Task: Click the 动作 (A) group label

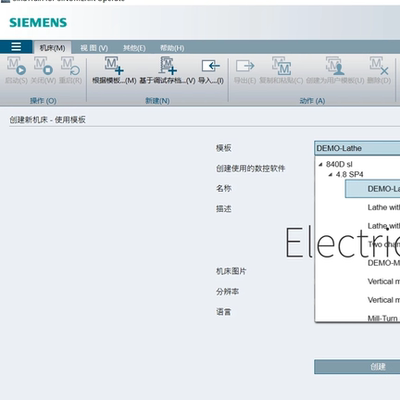Action: tap(312, 101)
